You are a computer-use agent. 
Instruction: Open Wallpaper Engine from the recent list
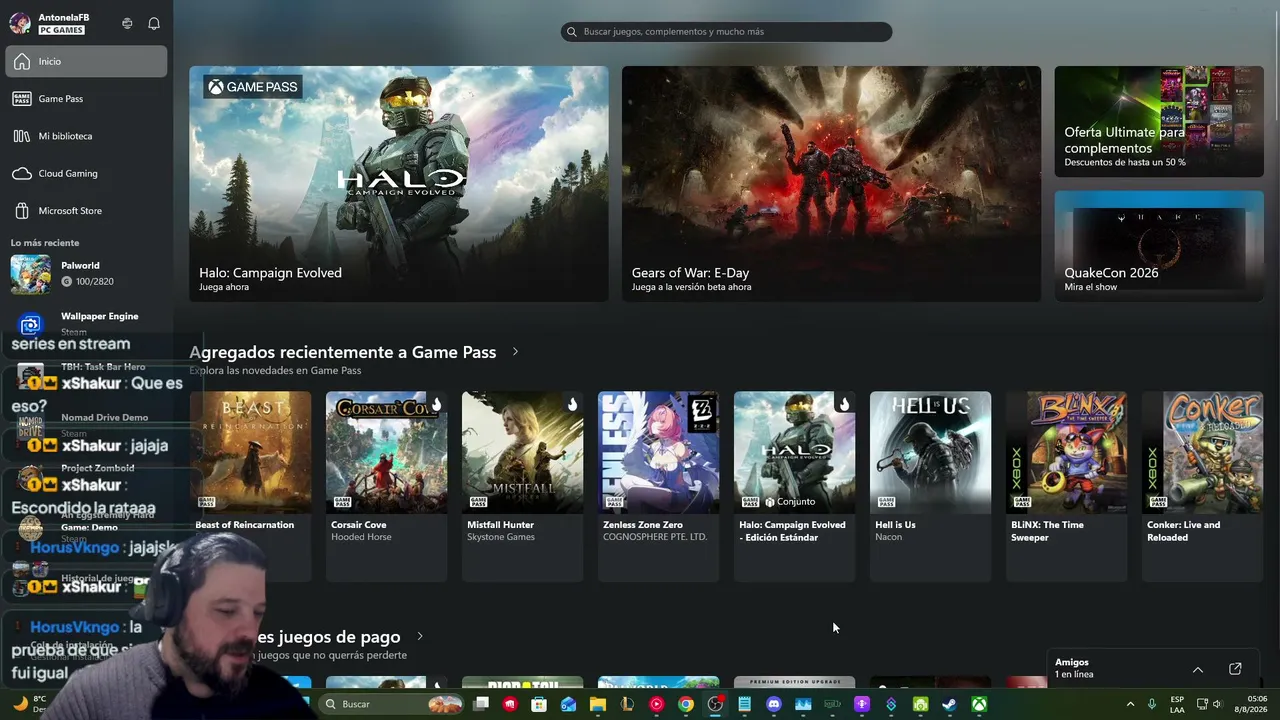[x=86, y=323]
